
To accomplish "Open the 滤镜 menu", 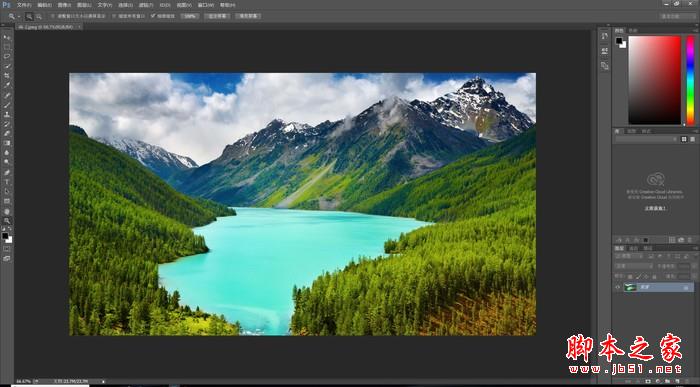I will click(146, 5).
